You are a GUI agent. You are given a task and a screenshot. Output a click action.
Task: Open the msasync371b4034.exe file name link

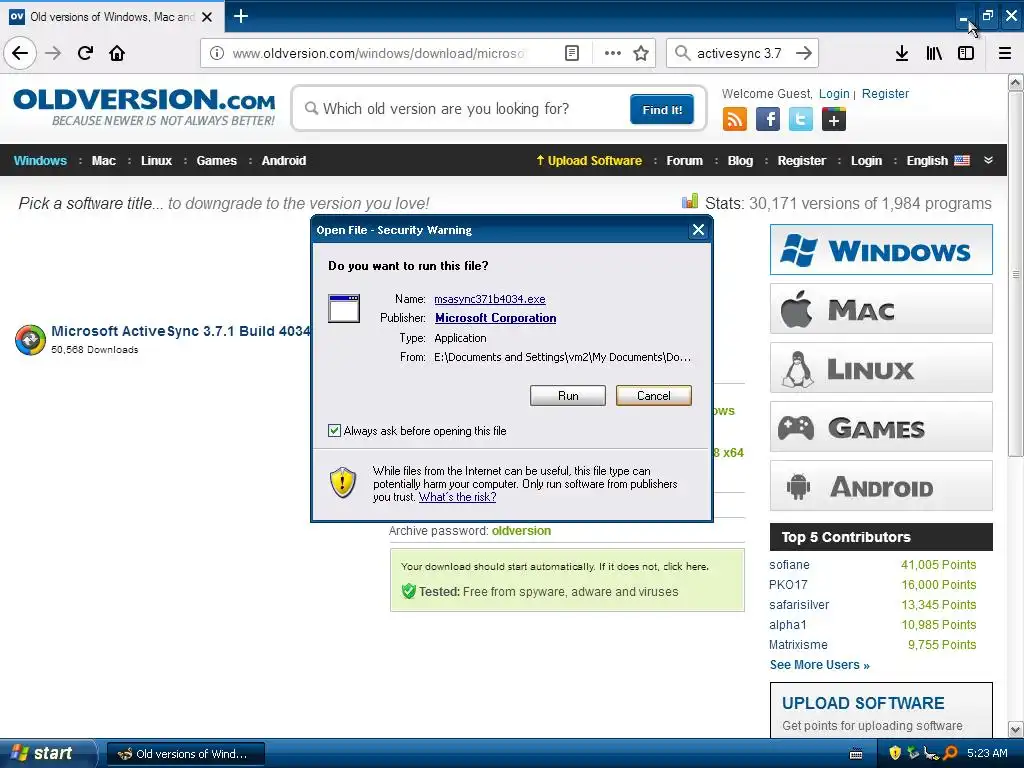coord(490,299)
